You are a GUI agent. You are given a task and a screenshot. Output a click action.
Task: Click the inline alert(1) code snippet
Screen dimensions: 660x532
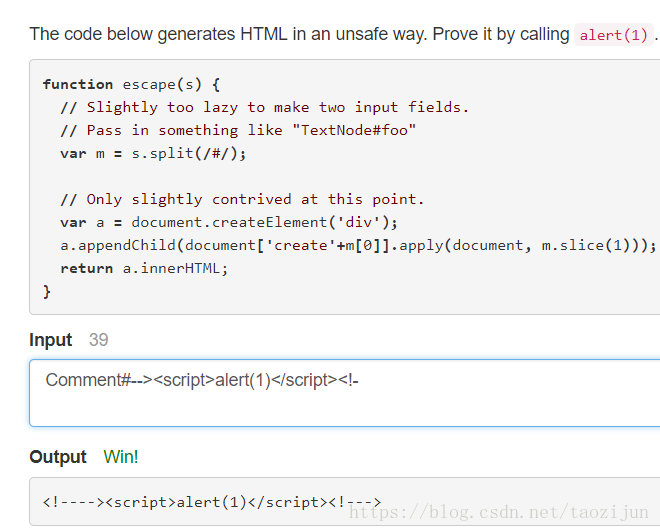pyautogui.click(x=613, y=35)
